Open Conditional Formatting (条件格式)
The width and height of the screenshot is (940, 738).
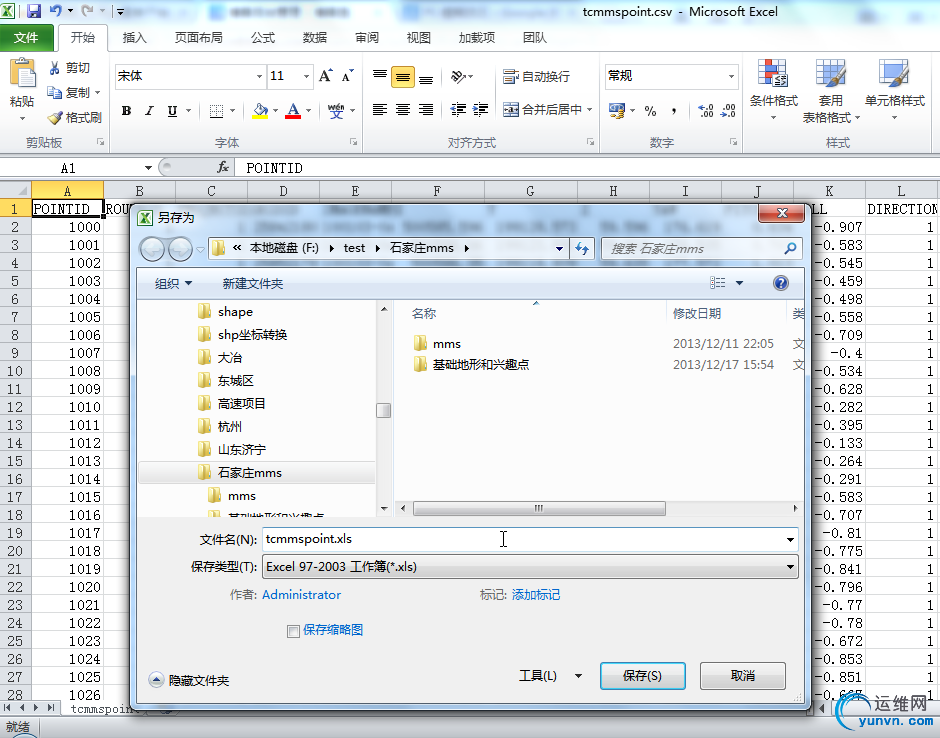pos(773,90)
